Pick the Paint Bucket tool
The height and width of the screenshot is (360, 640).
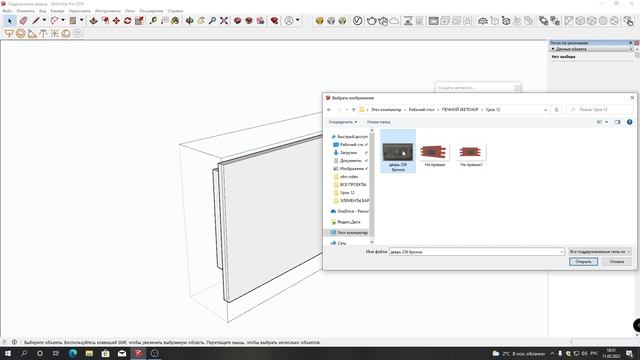click(175, 20)
